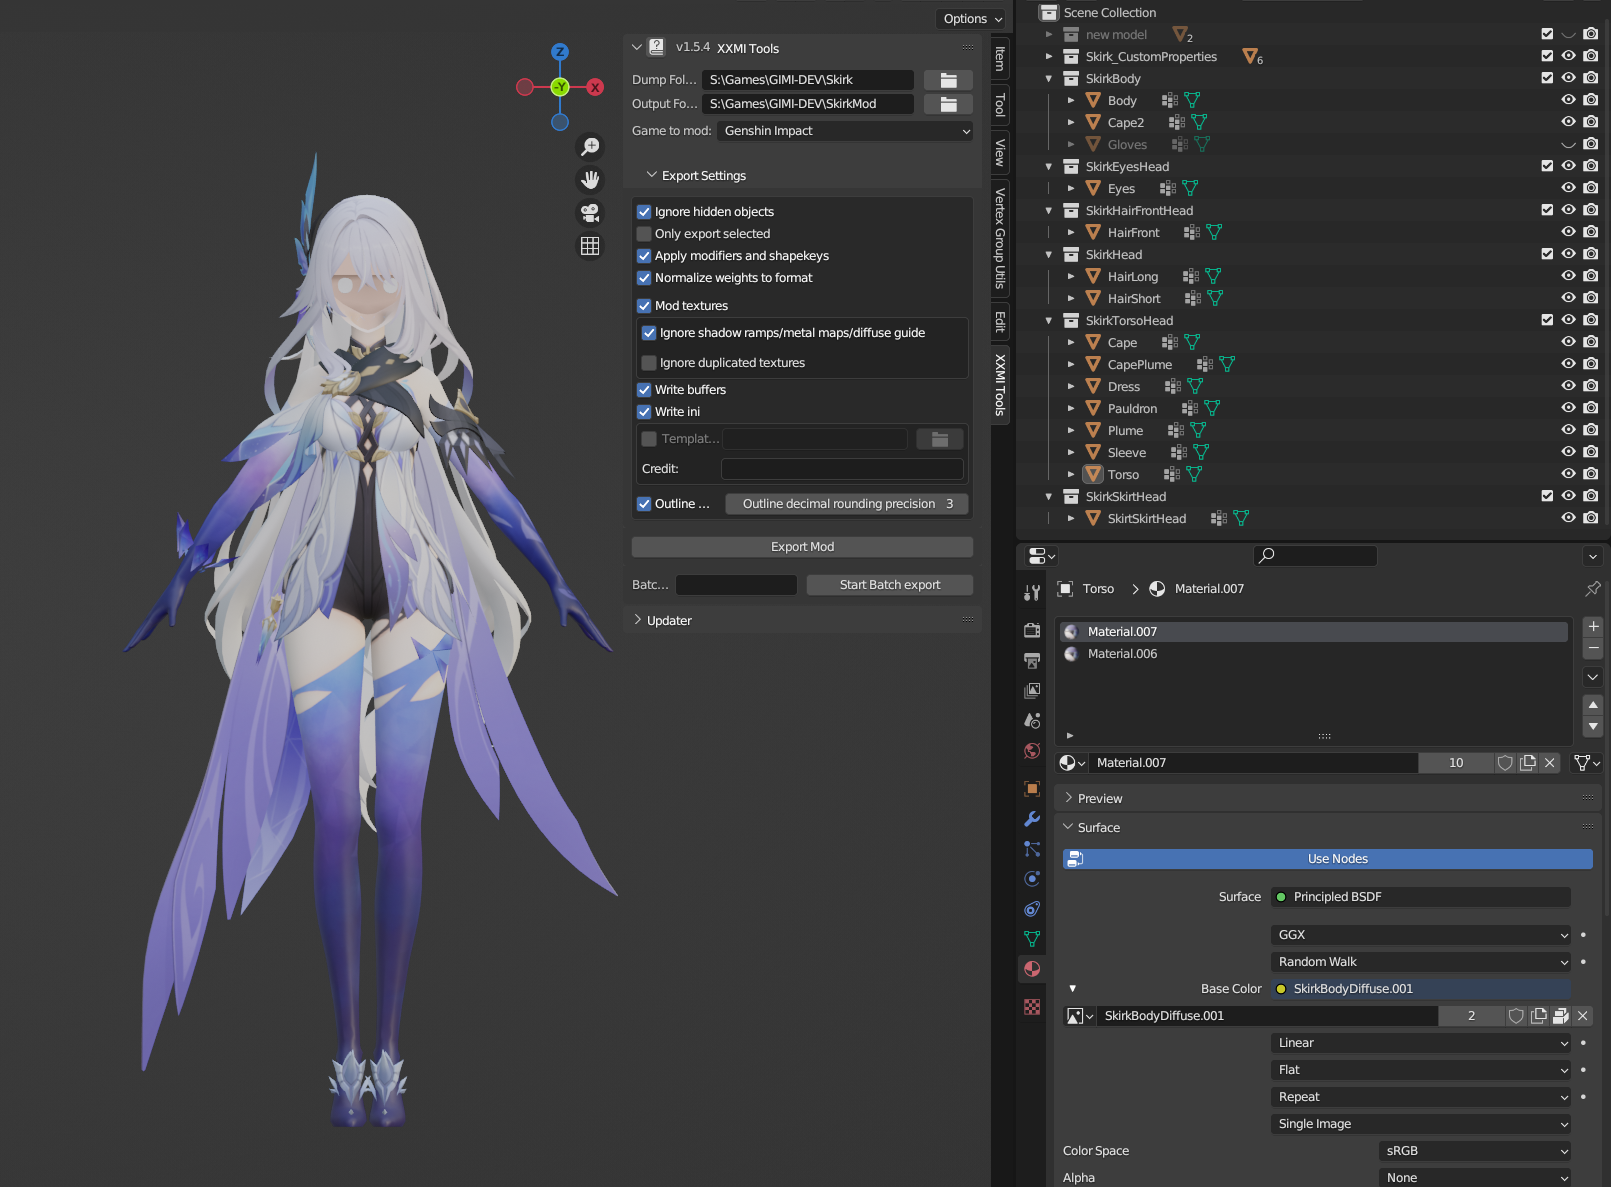
Task: Expand the Preview panel
Action: [1069, 798]
